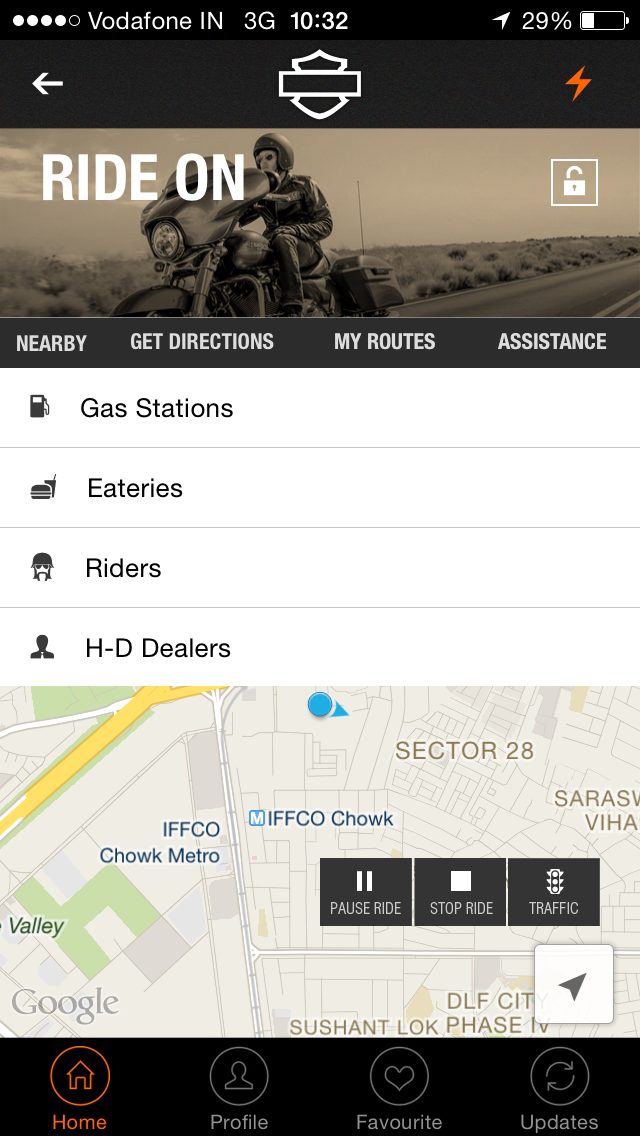Toggle the unlock padlock icon
The image size is (640, 1136).
574,182
